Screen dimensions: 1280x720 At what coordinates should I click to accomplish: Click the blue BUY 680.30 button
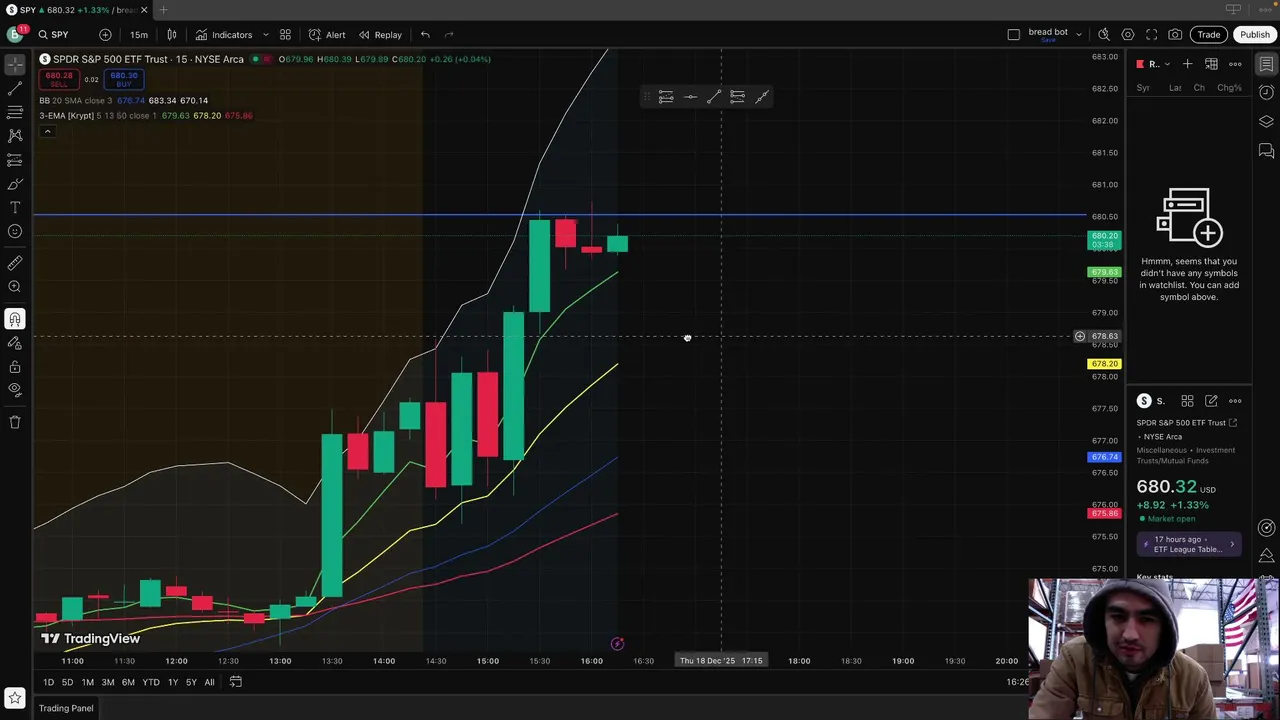coord(124,79)
